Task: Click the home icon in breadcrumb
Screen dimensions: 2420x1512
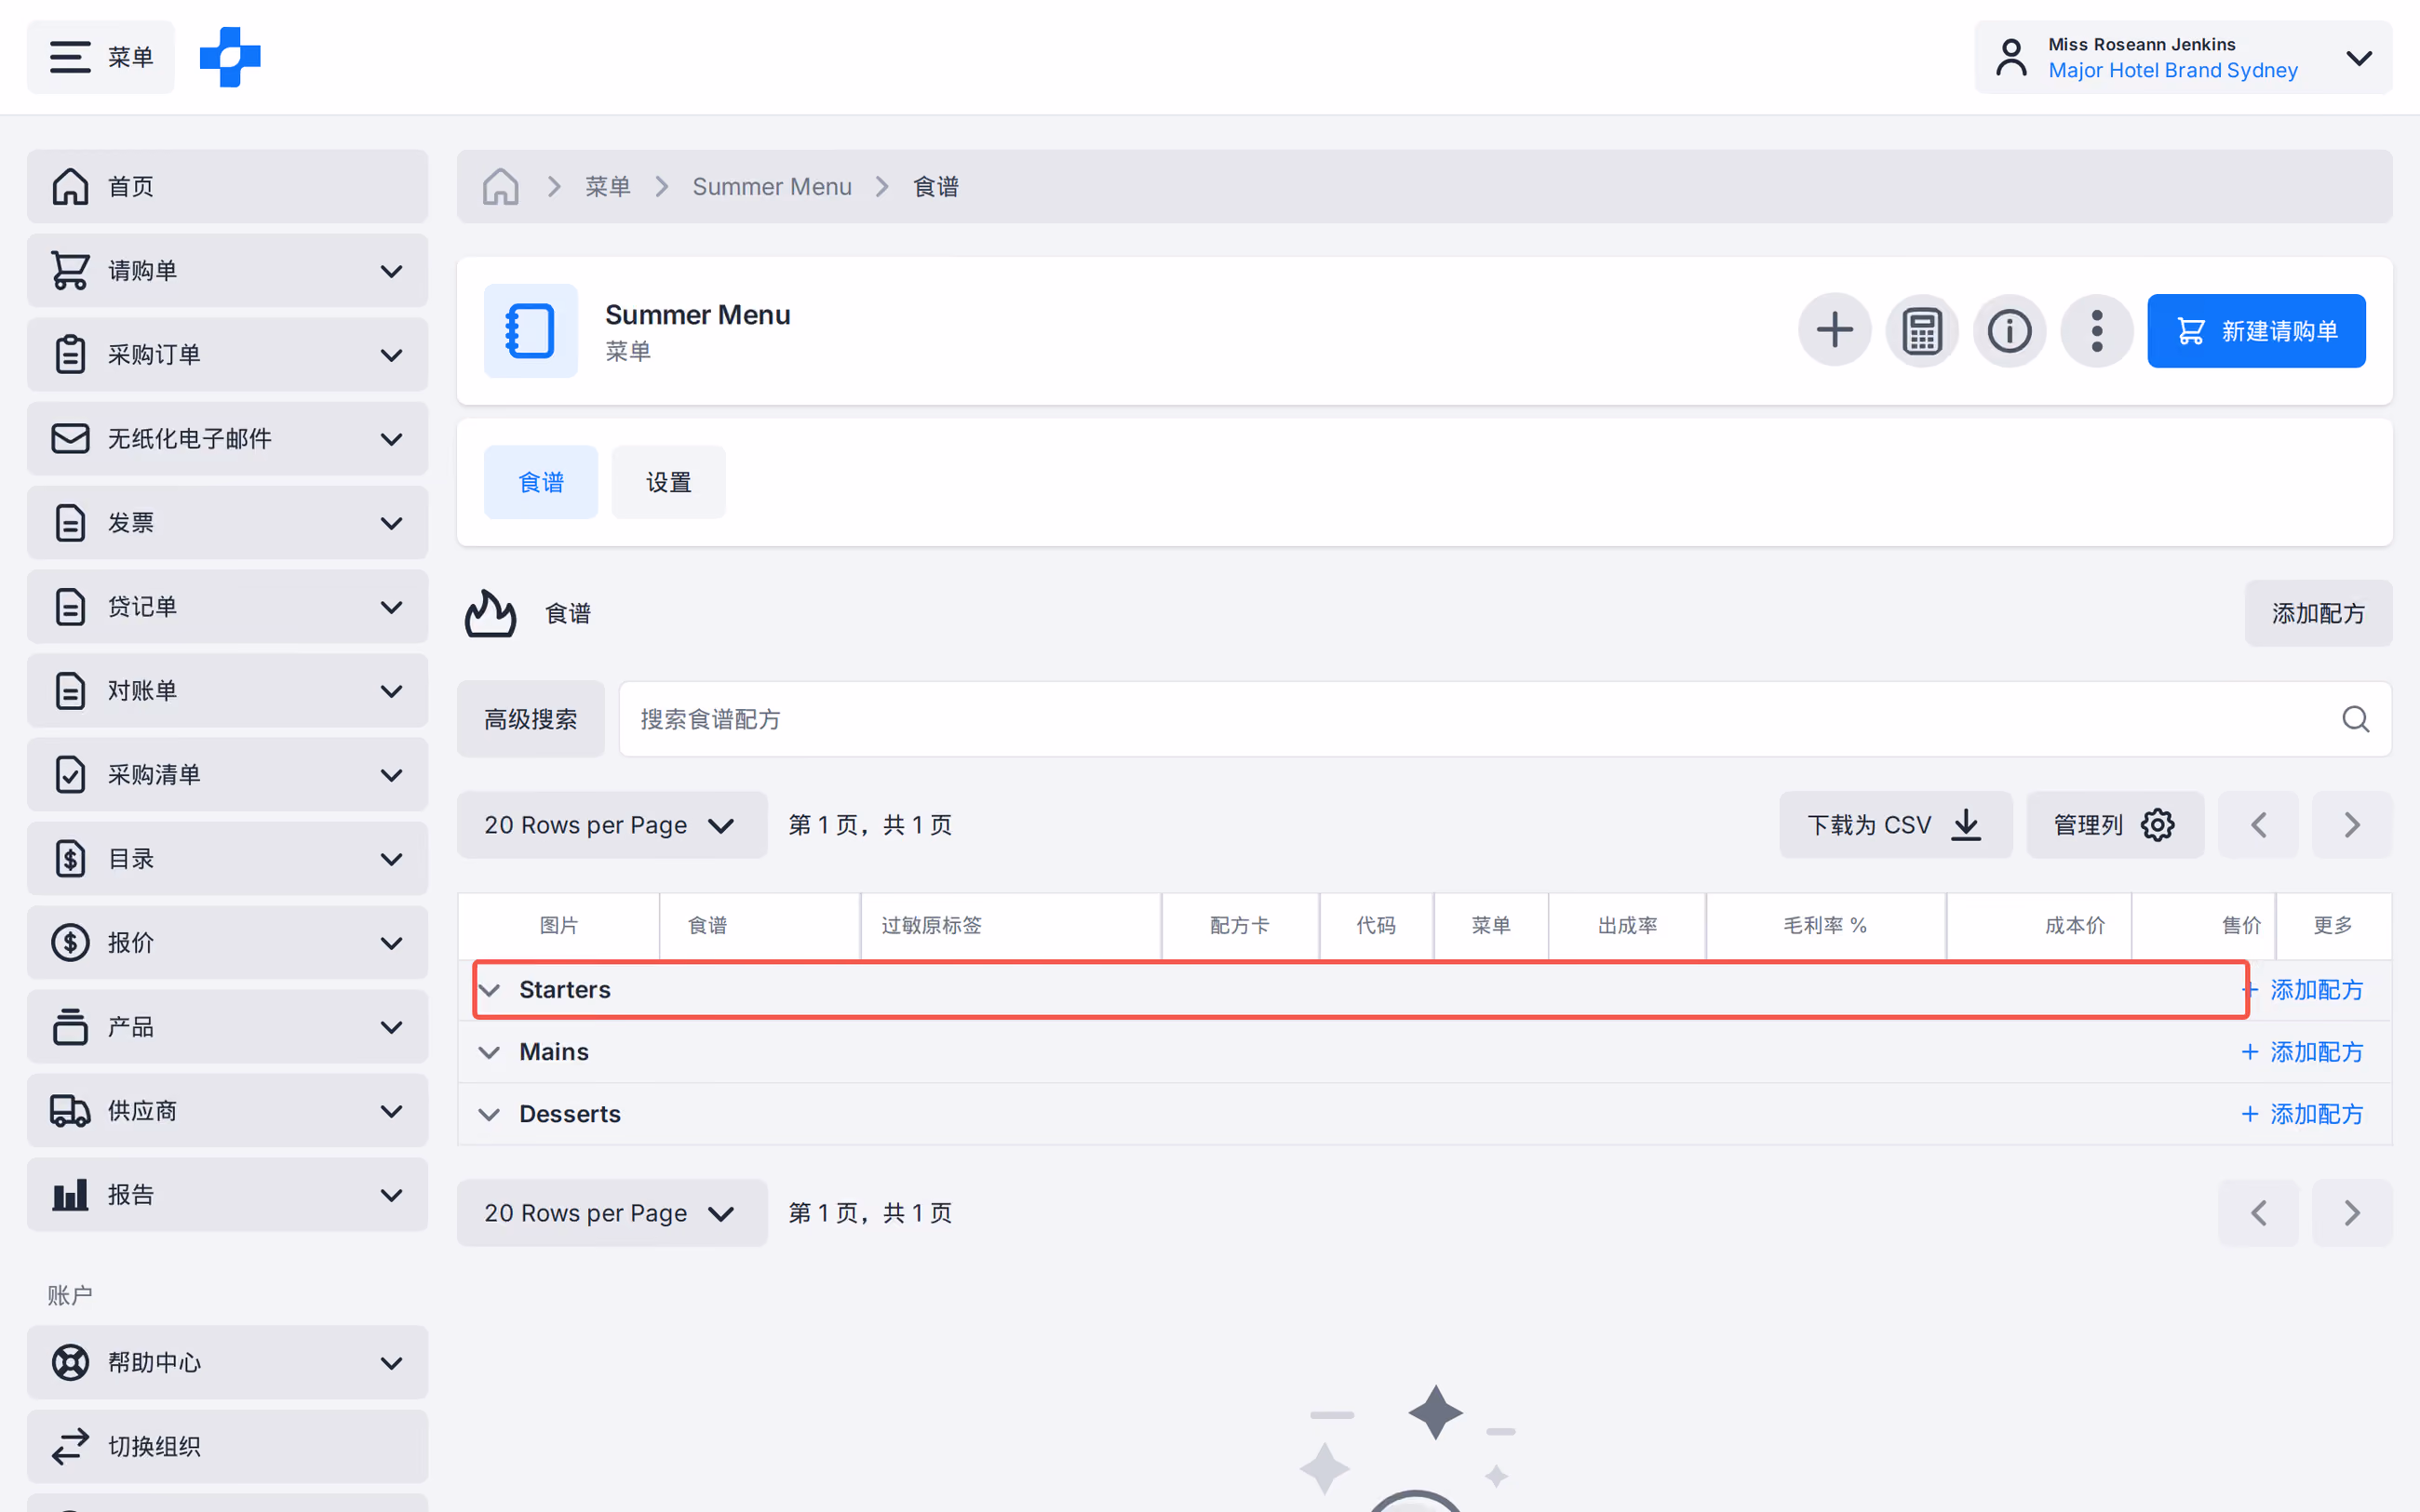Action: point(500,186)
